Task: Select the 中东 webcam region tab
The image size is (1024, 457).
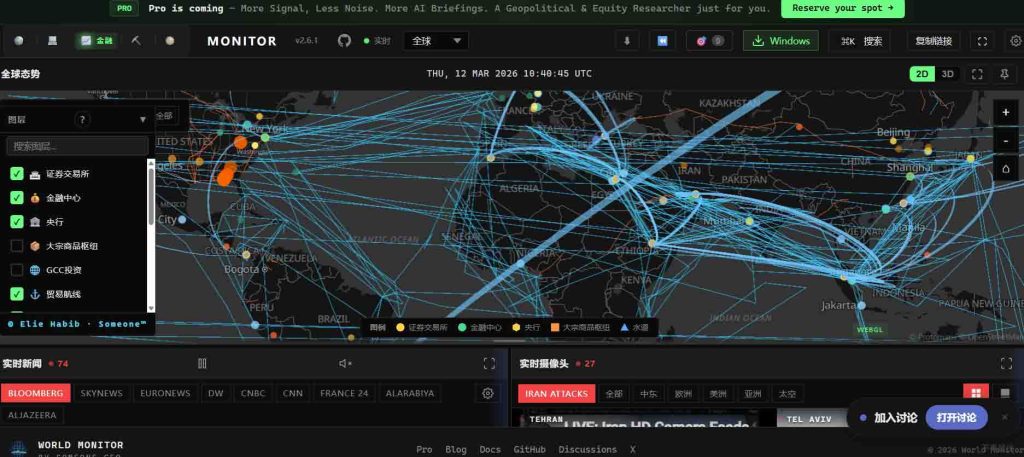Action: (x=649, y=394)
